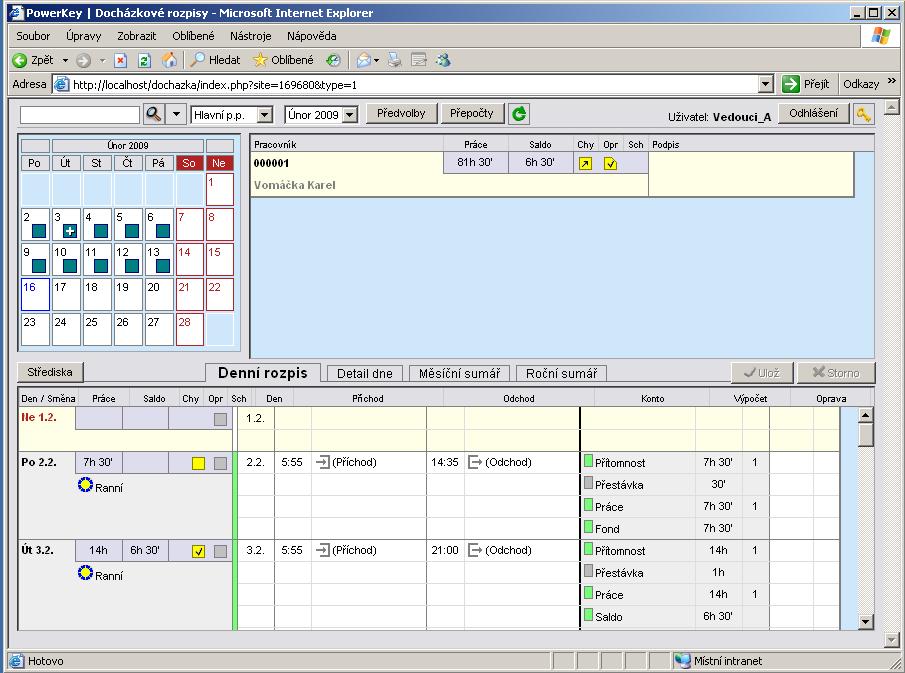Open the Úpravy menu
This screenshot has height=673, width=905.
84,36
